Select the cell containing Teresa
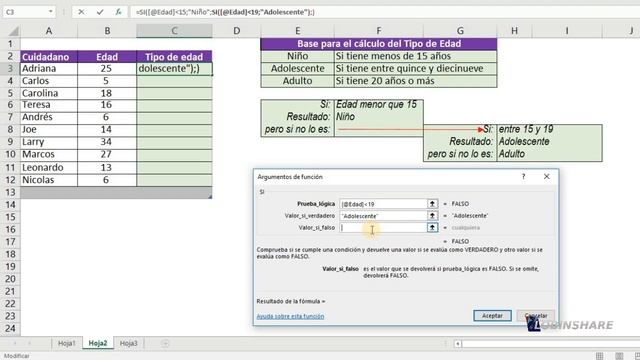This screenshot has height=360, width=640. pyautogui.click(x=49, y=105)
